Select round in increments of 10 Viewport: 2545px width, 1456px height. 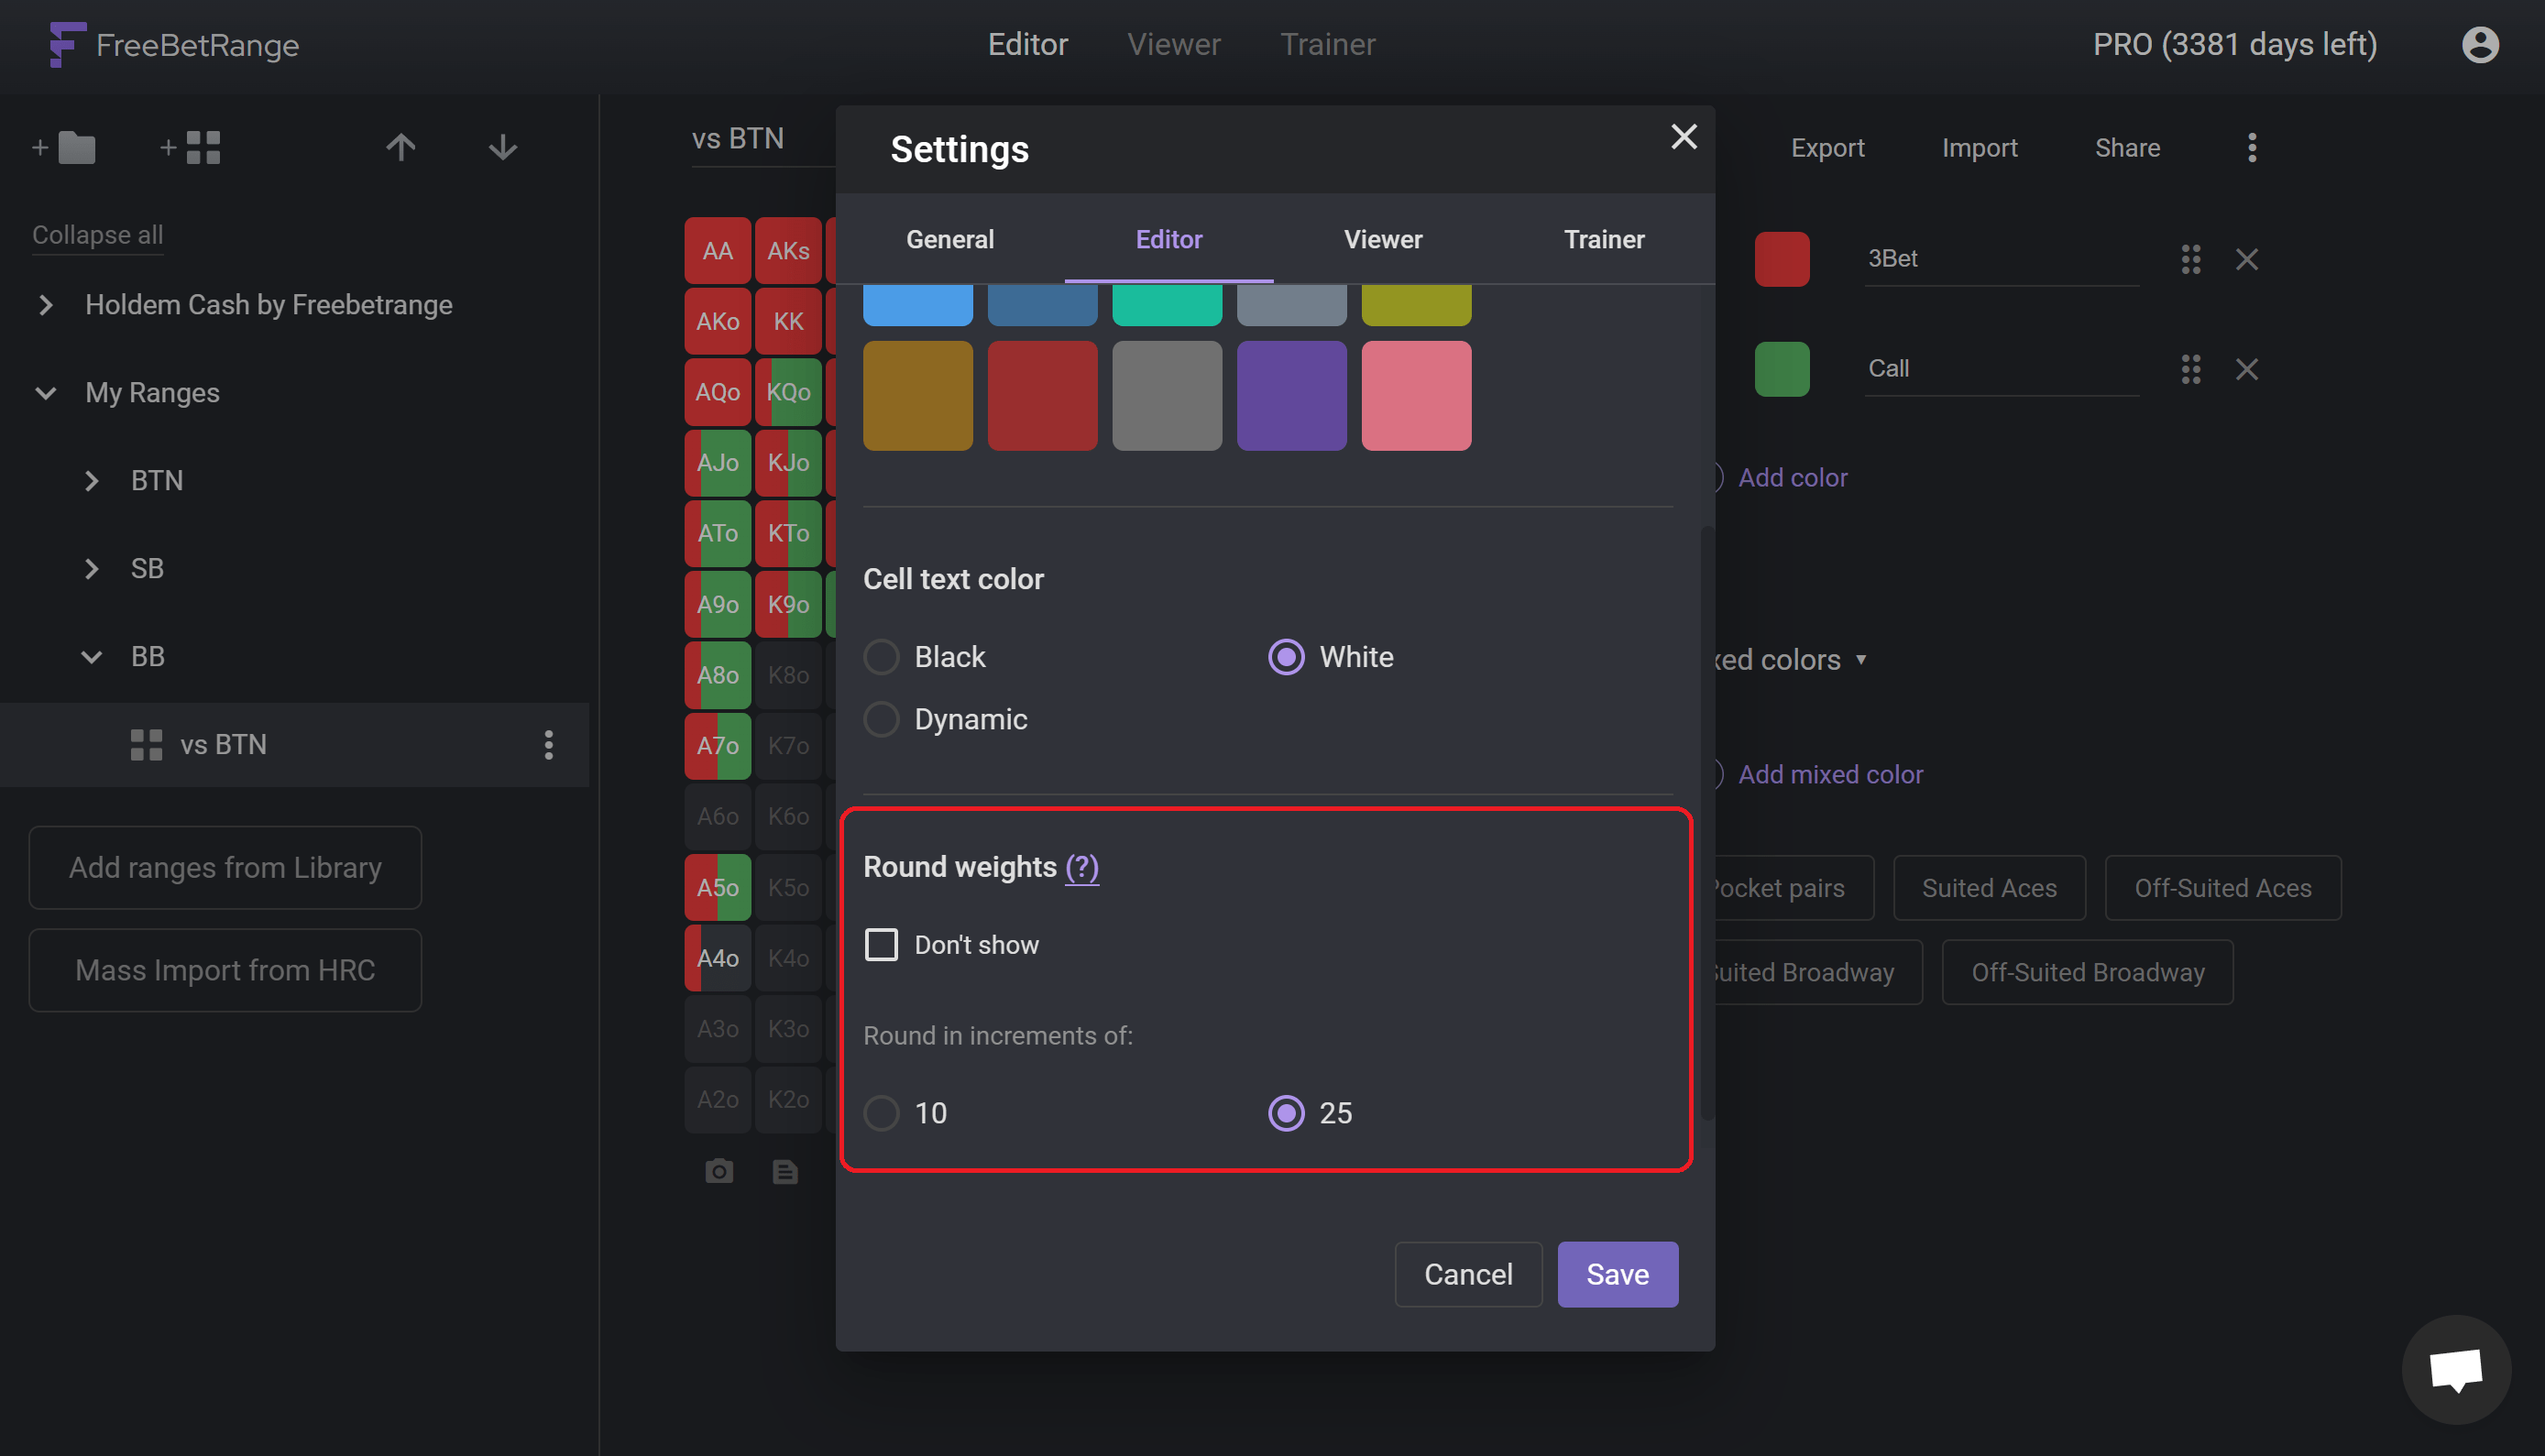pyautogui.click(x=883, y=1113)
